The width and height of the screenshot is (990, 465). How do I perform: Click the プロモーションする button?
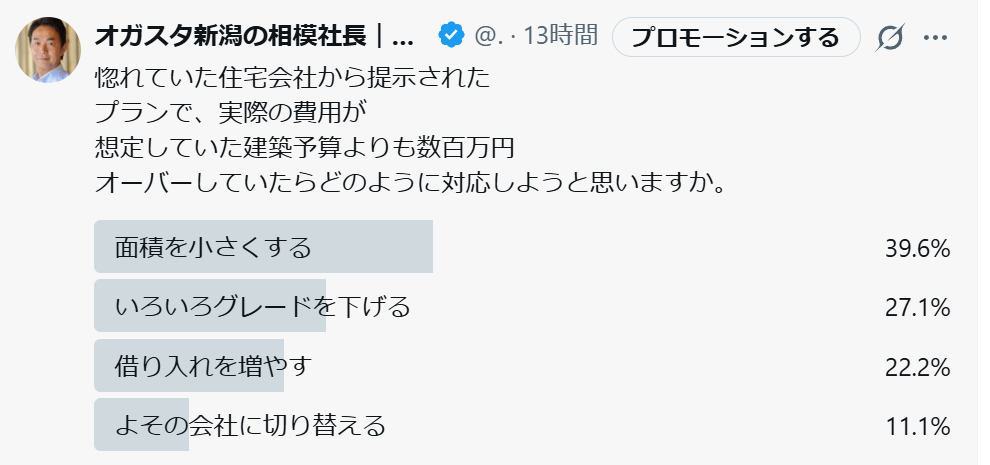[x=736, y=38]
